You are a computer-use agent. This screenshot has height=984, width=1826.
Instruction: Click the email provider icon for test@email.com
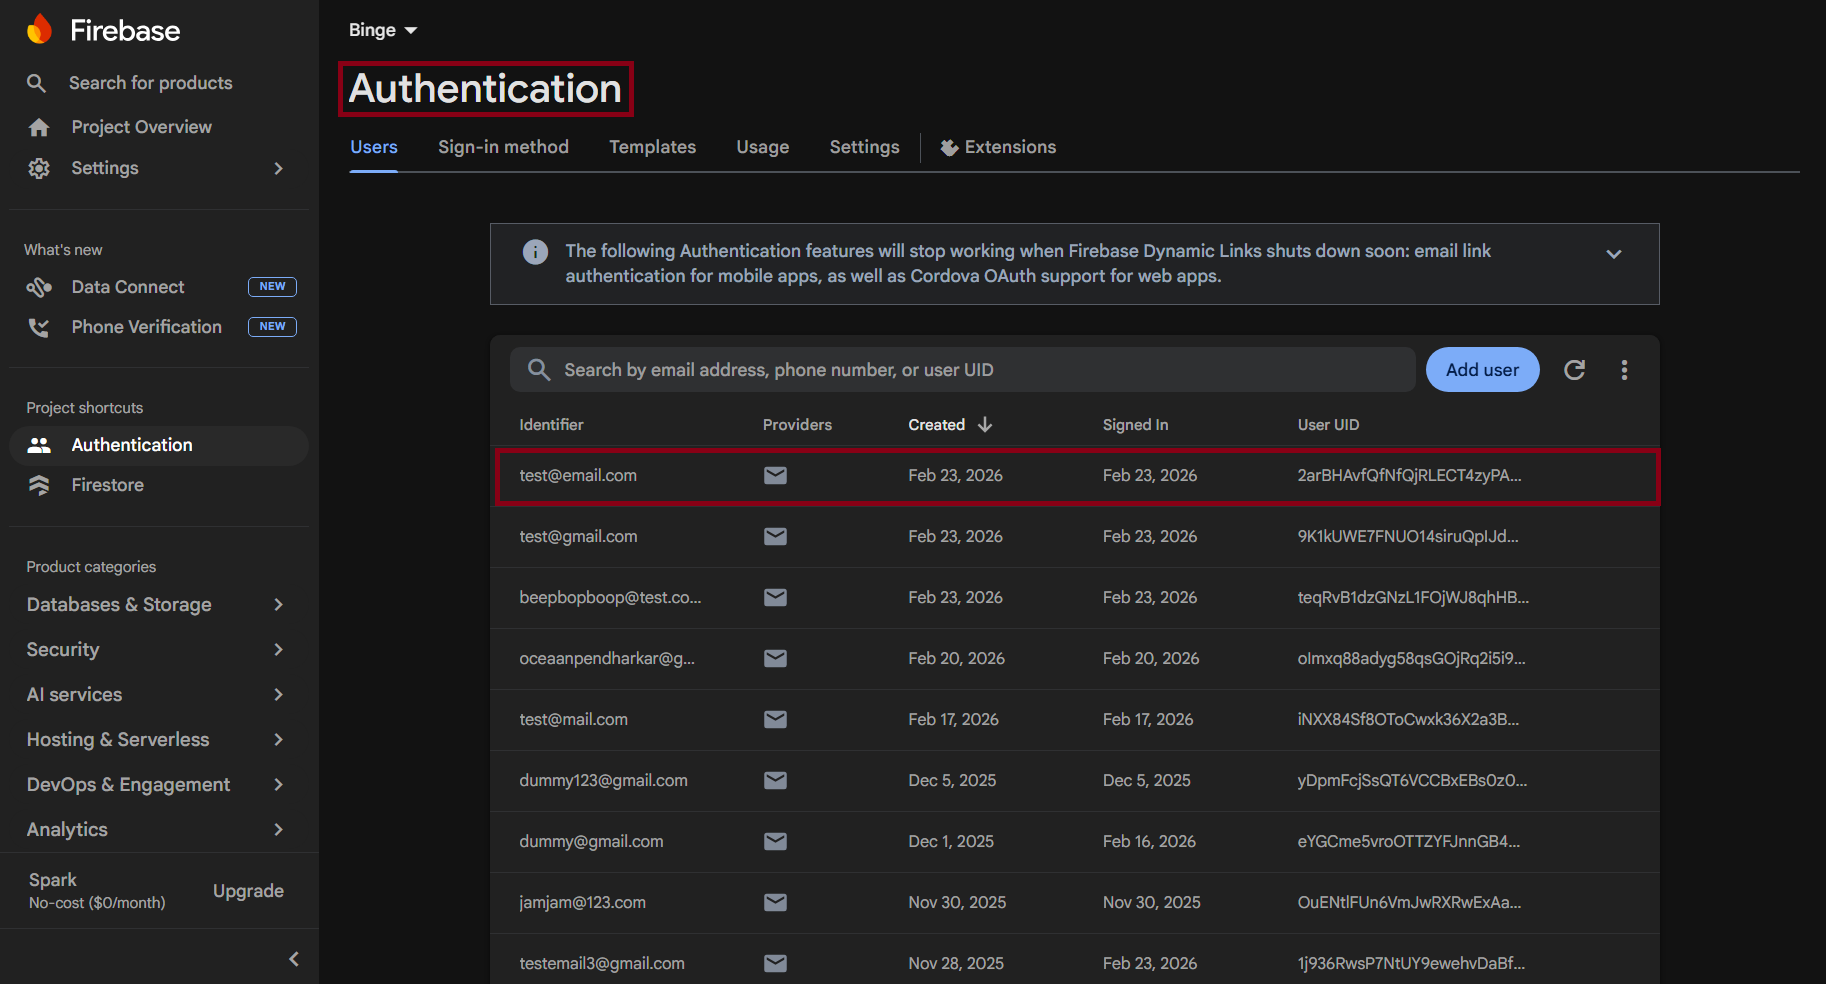[775, 475]
